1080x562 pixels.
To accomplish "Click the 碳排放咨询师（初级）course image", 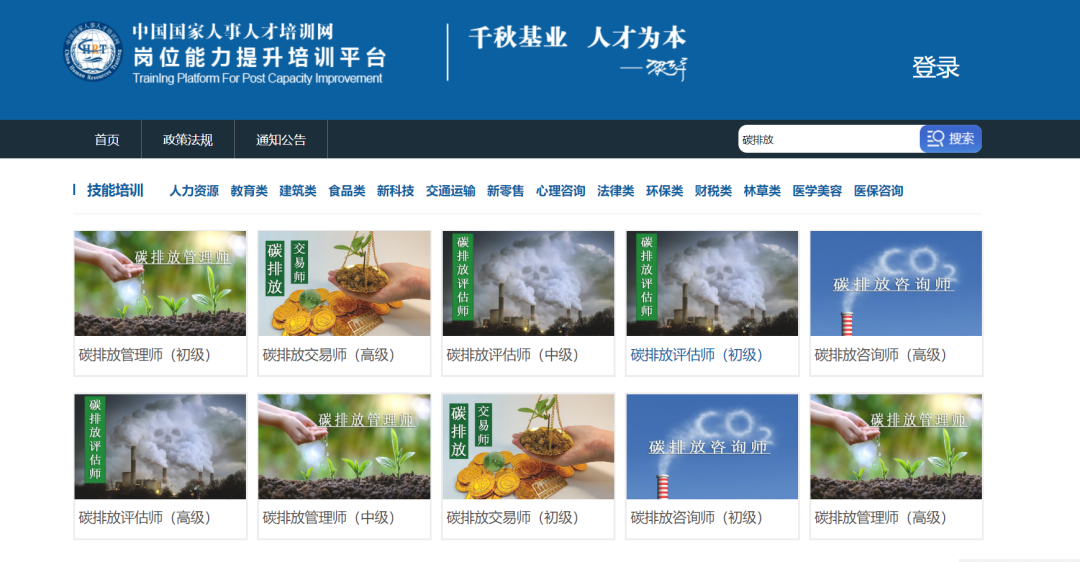I will coord(712,447).
